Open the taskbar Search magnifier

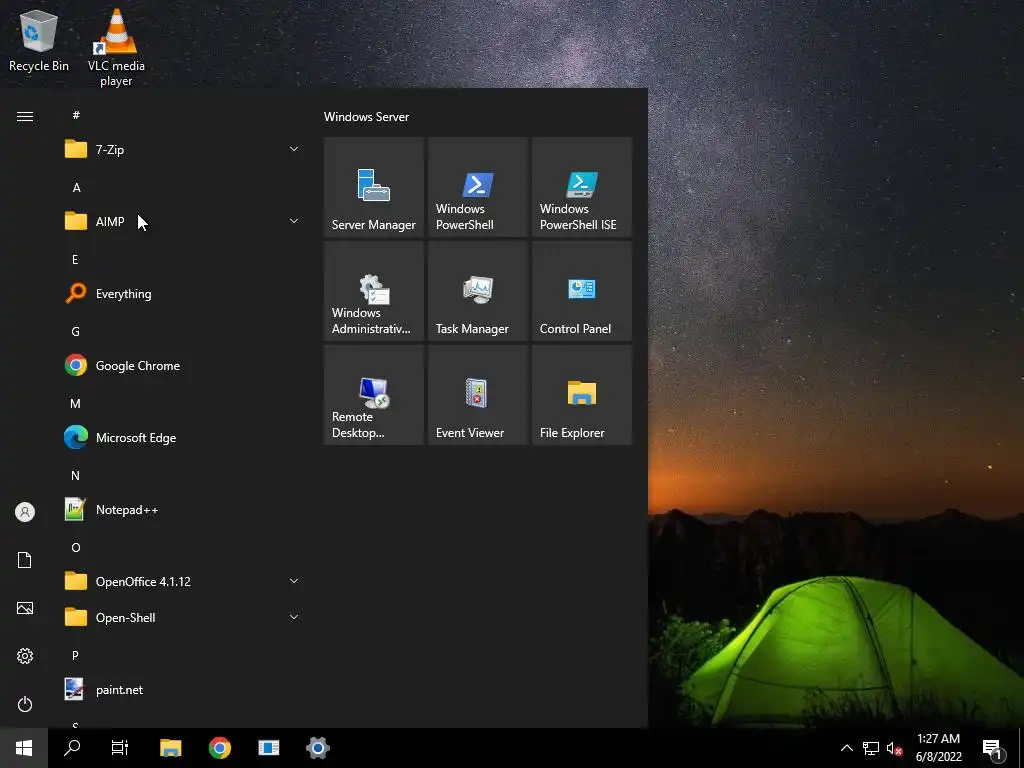[x=72, y=748]
